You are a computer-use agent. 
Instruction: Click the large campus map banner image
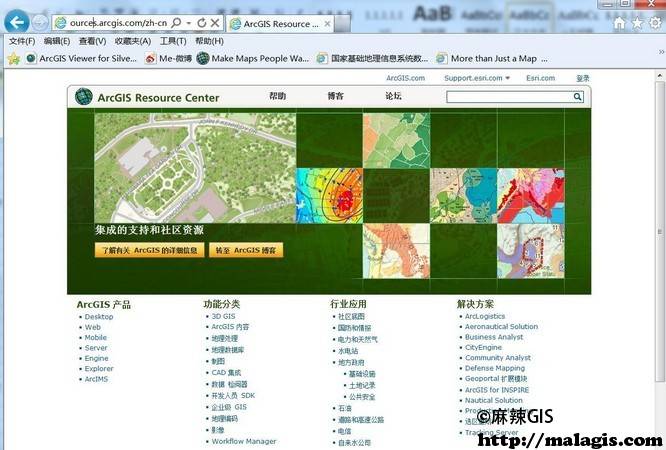pos(195,168)
